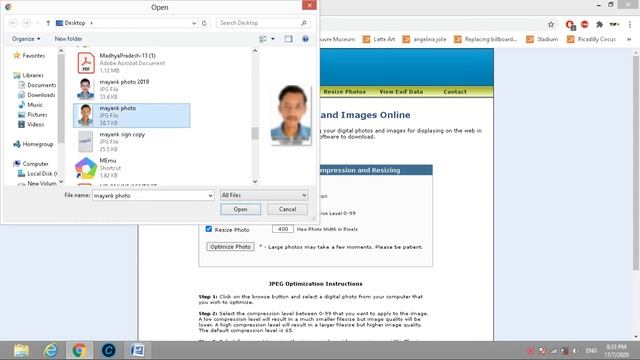Click the Optimize Photo button
The width and height of the screenshot is (640, 360).
230,247
